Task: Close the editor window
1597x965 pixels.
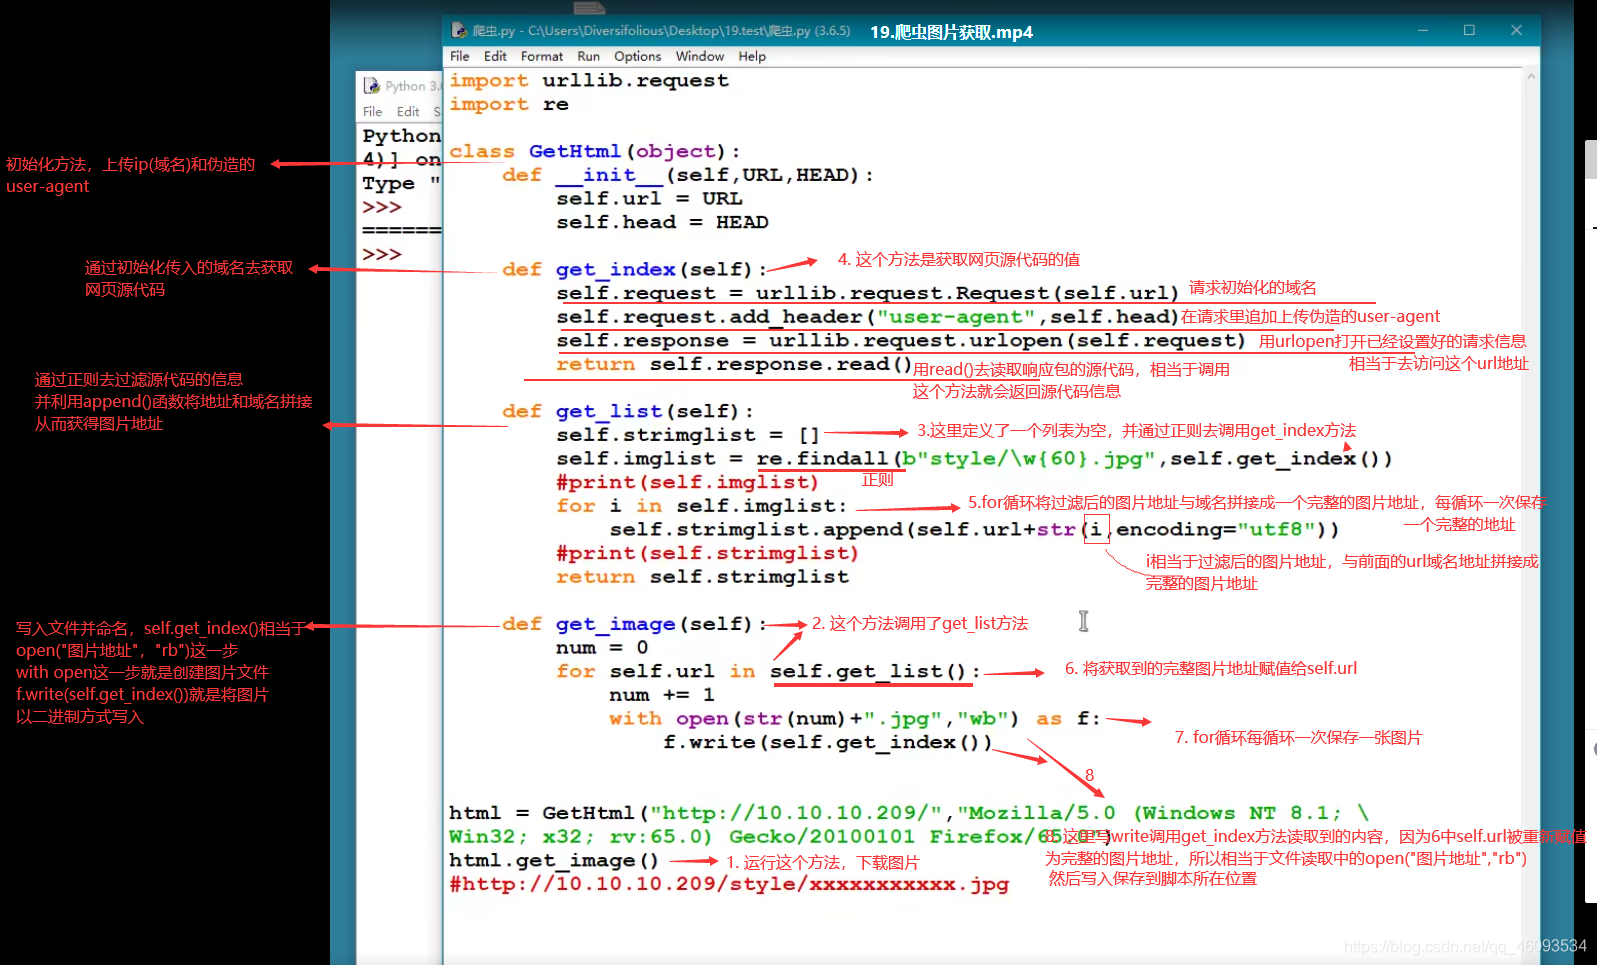Action: [1516, 30]
